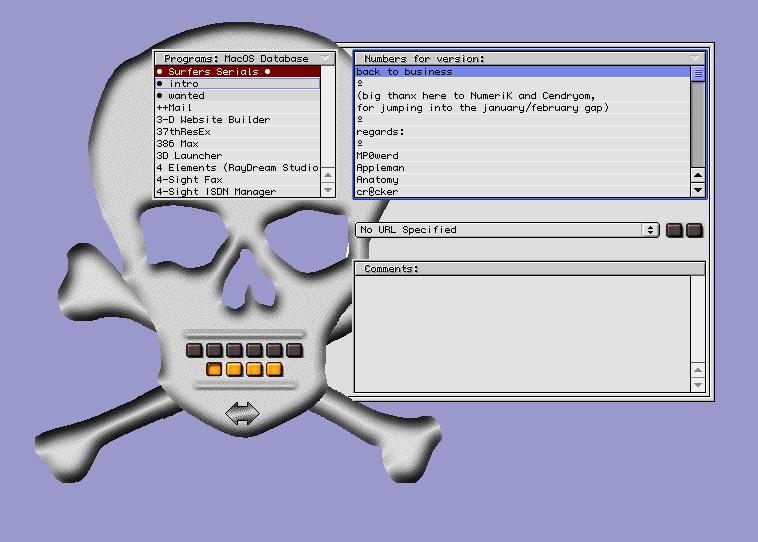Select 4 Elements (RayDream Studio entry
This screenshot has height=542, width=758.
click(x=238, y=168)
